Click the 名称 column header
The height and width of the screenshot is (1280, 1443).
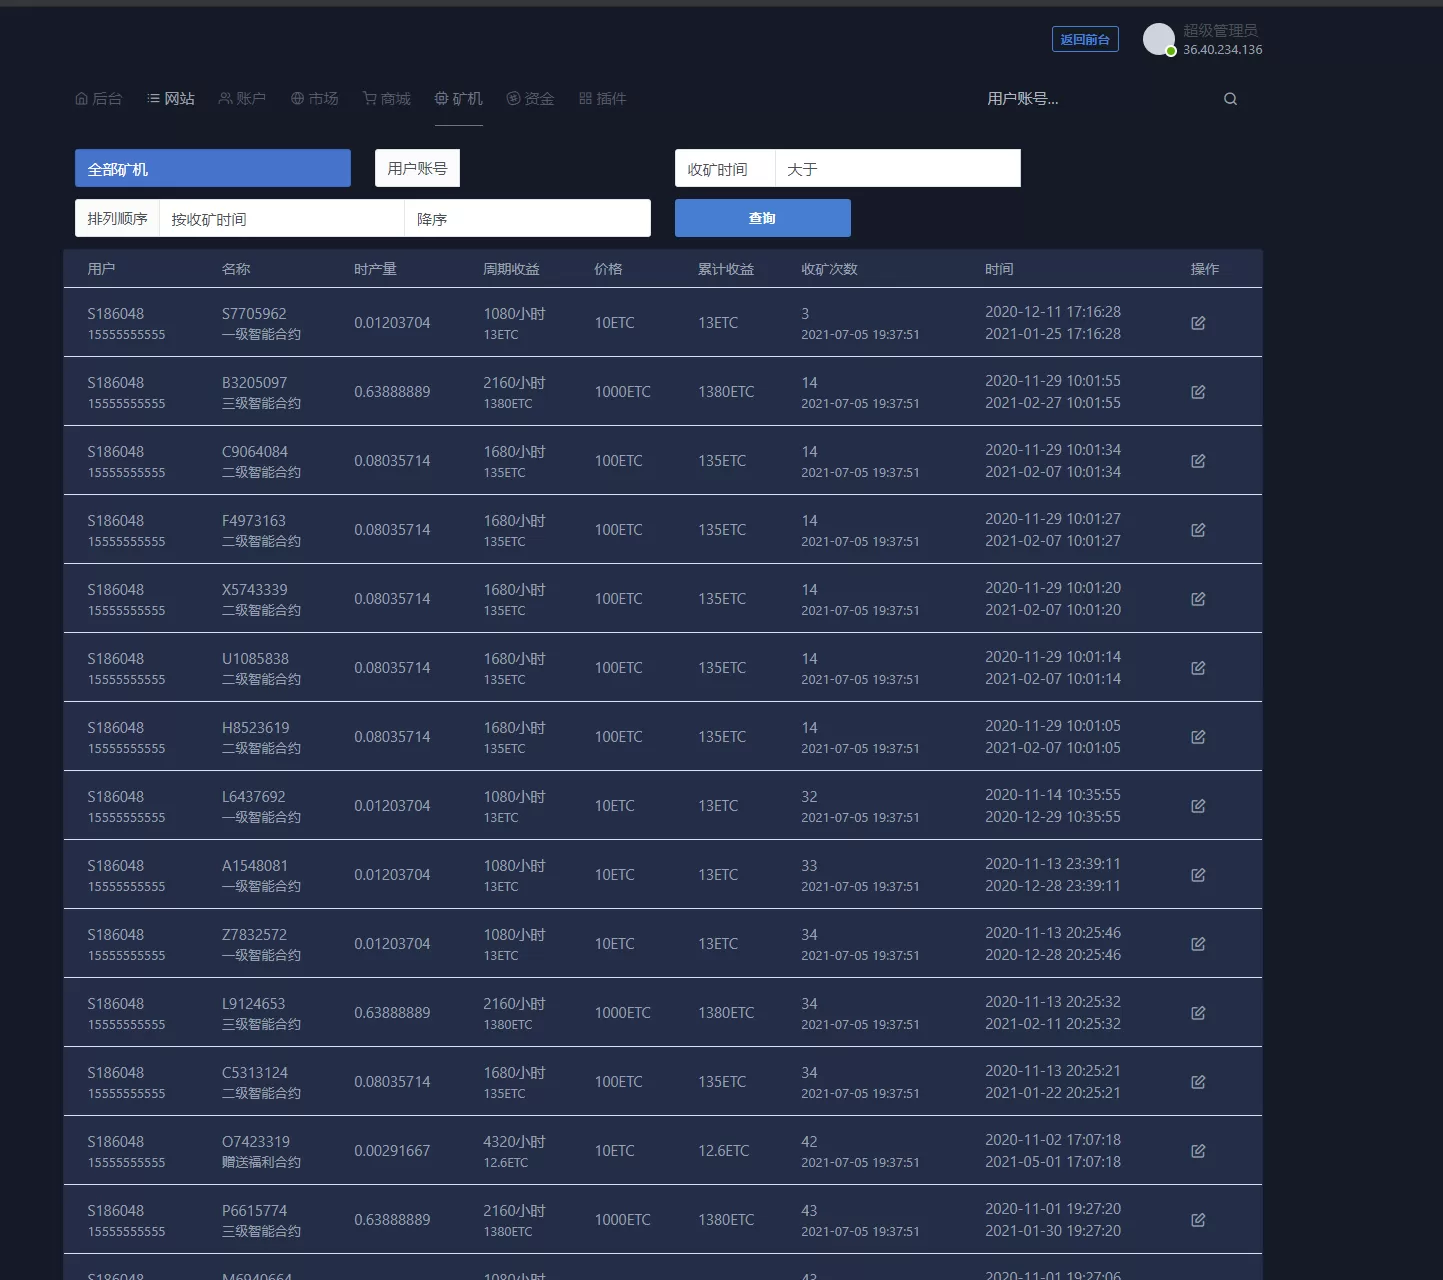click(236, 269)
